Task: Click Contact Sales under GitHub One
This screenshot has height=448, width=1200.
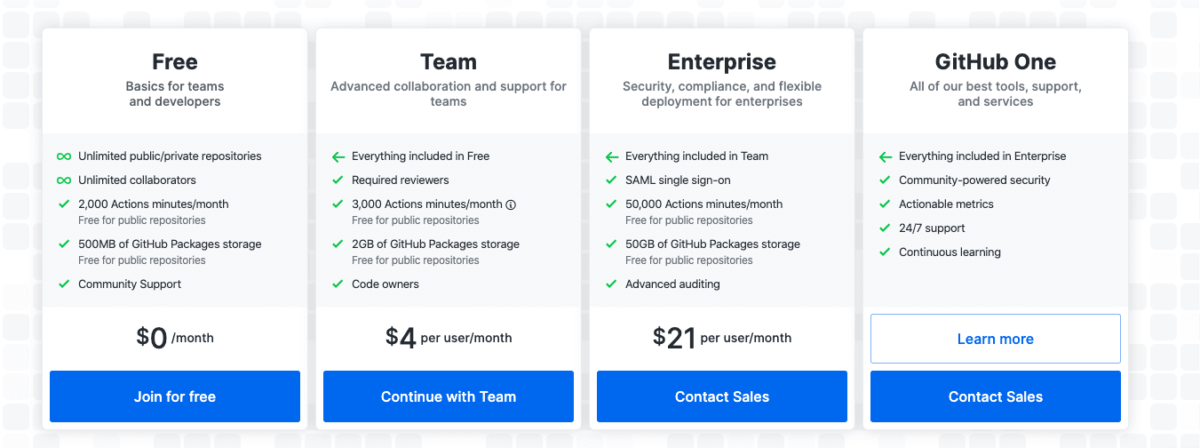Action: (995, 396)
